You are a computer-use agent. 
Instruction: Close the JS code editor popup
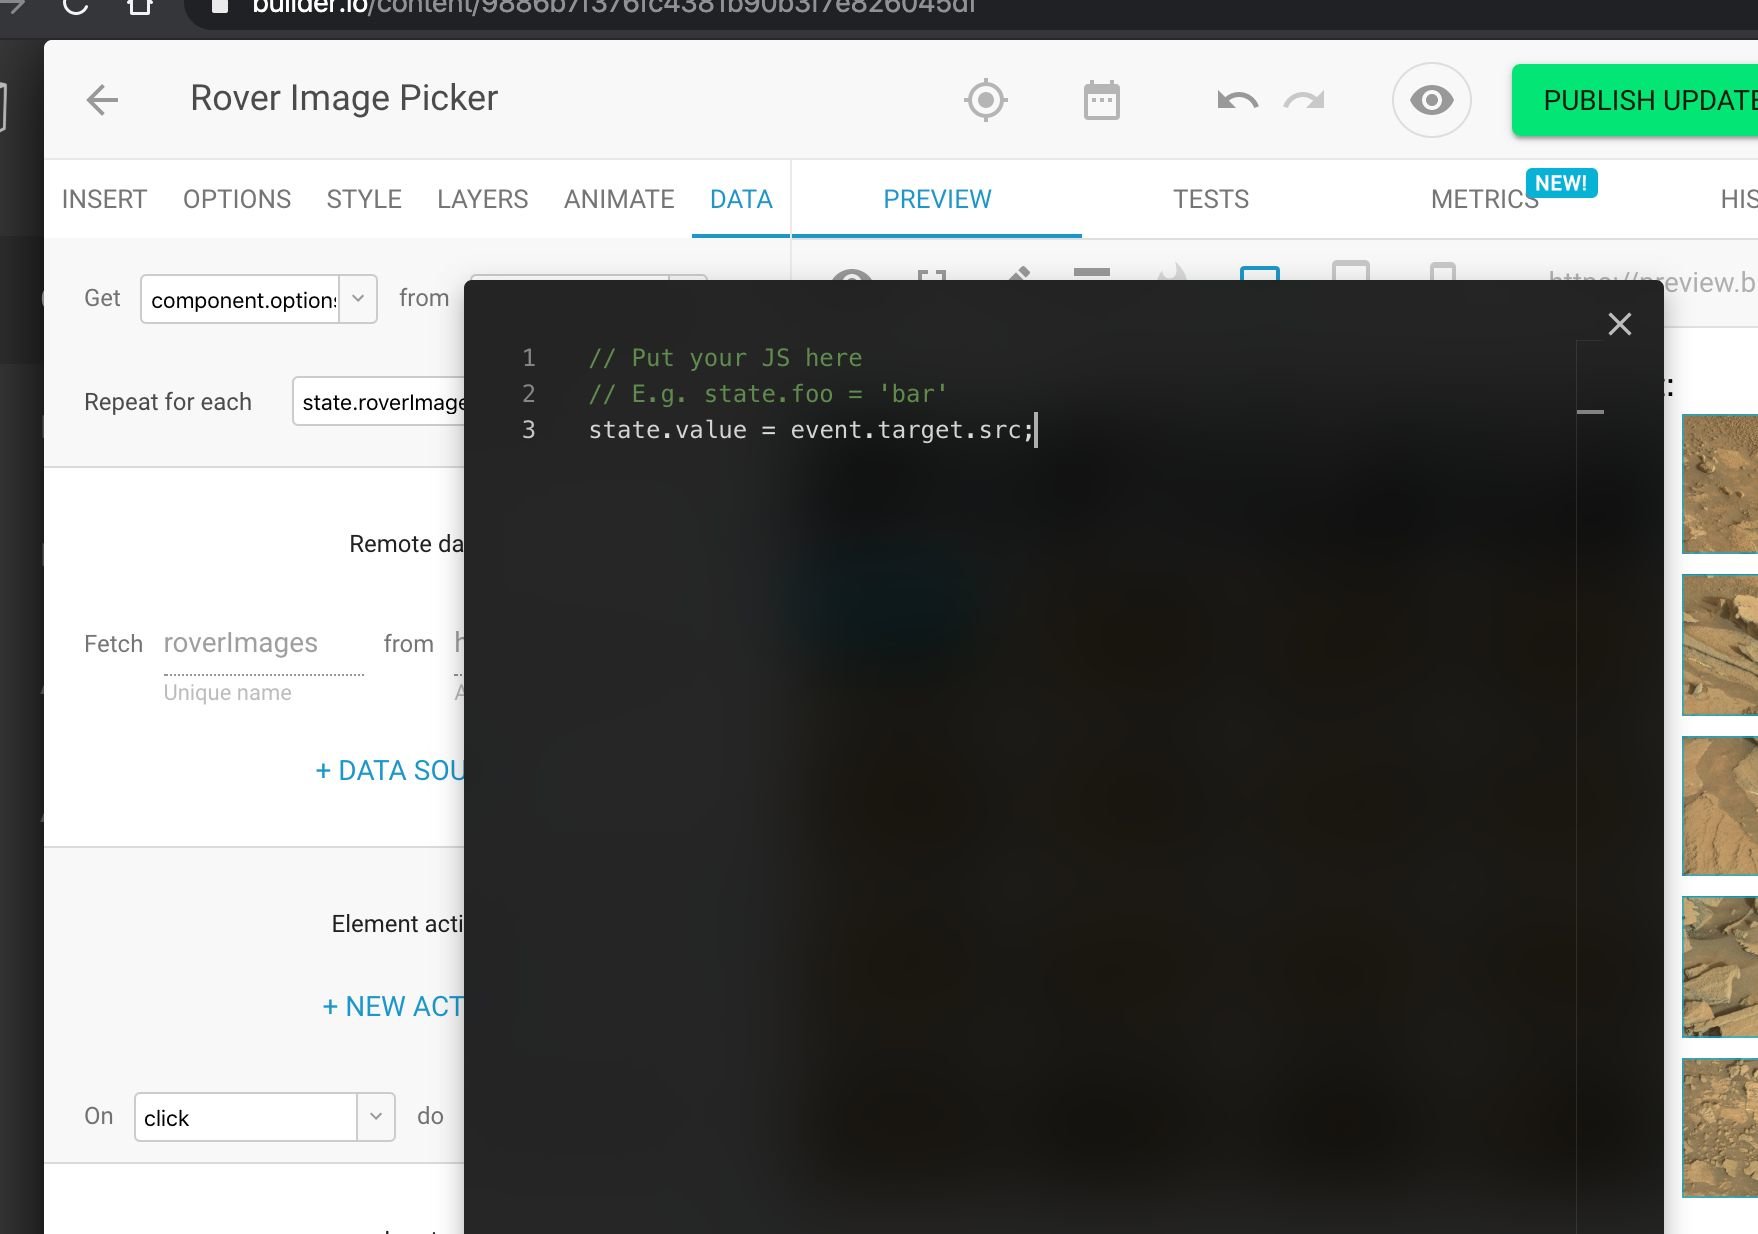click(1619, 324)
